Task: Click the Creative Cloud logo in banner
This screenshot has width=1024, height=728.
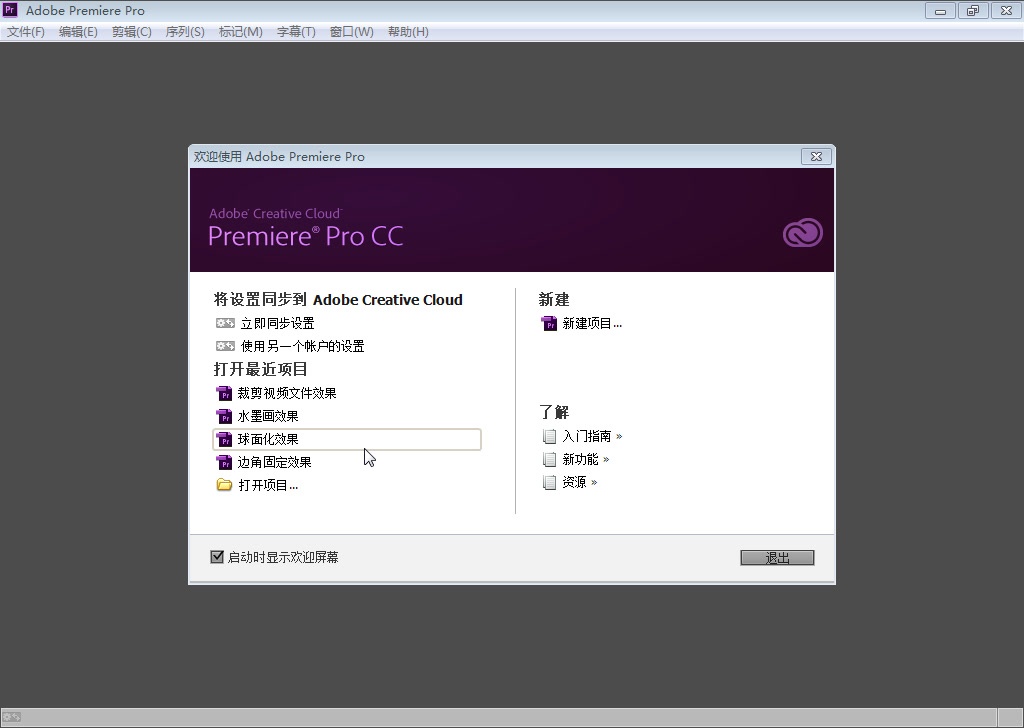Action: (803, 232)
